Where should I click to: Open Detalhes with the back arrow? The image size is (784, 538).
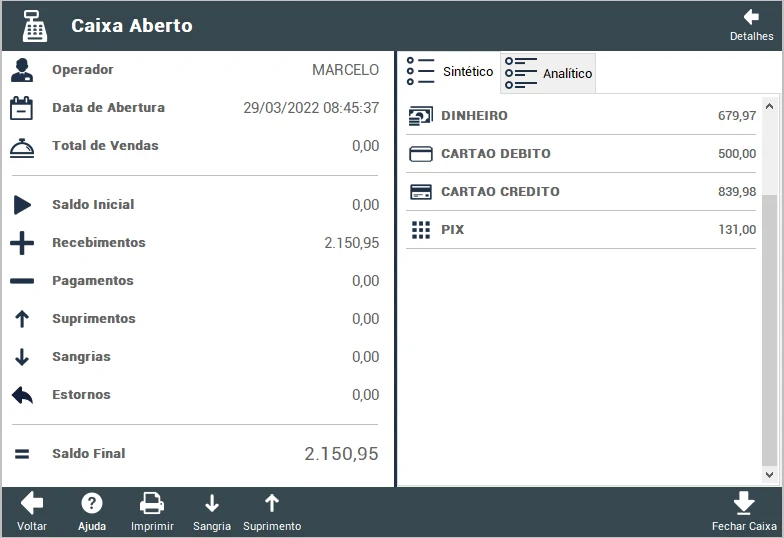pos(751,25)
